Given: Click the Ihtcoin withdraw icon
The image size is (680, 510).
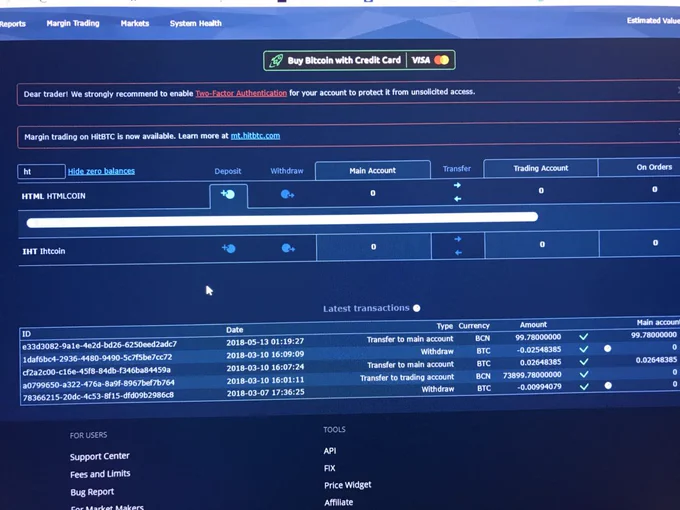Looking at the screenshot, I should 288,248.
